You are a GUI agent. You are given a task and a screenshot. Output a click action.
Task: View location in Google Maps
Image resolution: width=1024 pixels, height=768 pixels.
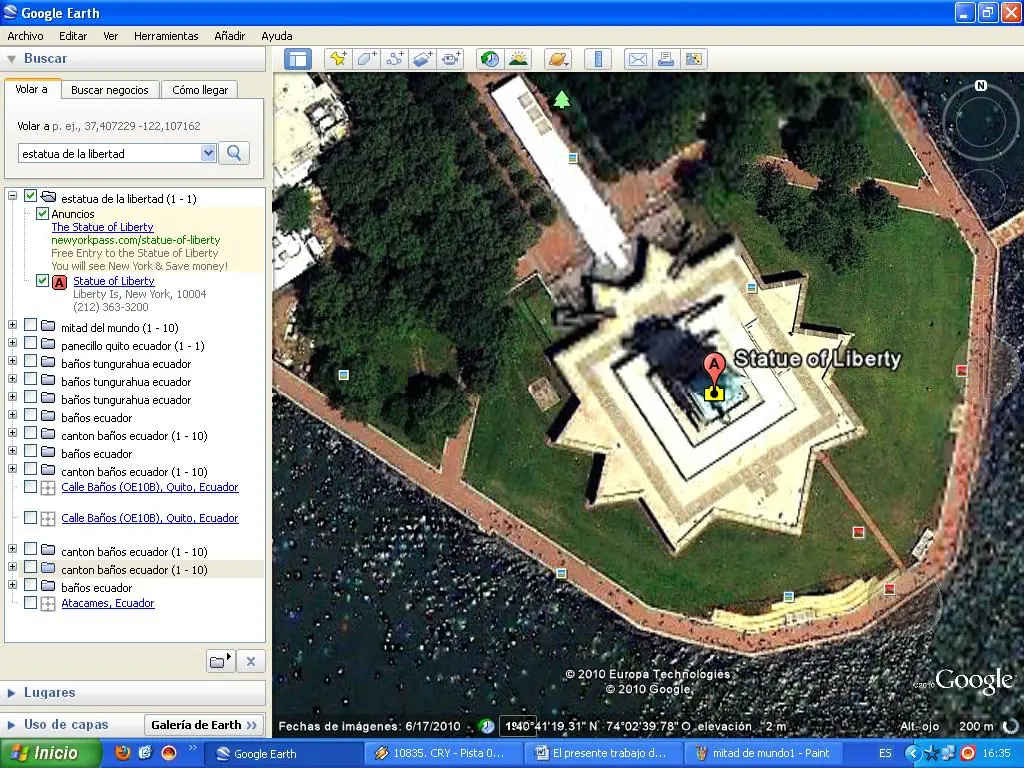coord(694,59)
